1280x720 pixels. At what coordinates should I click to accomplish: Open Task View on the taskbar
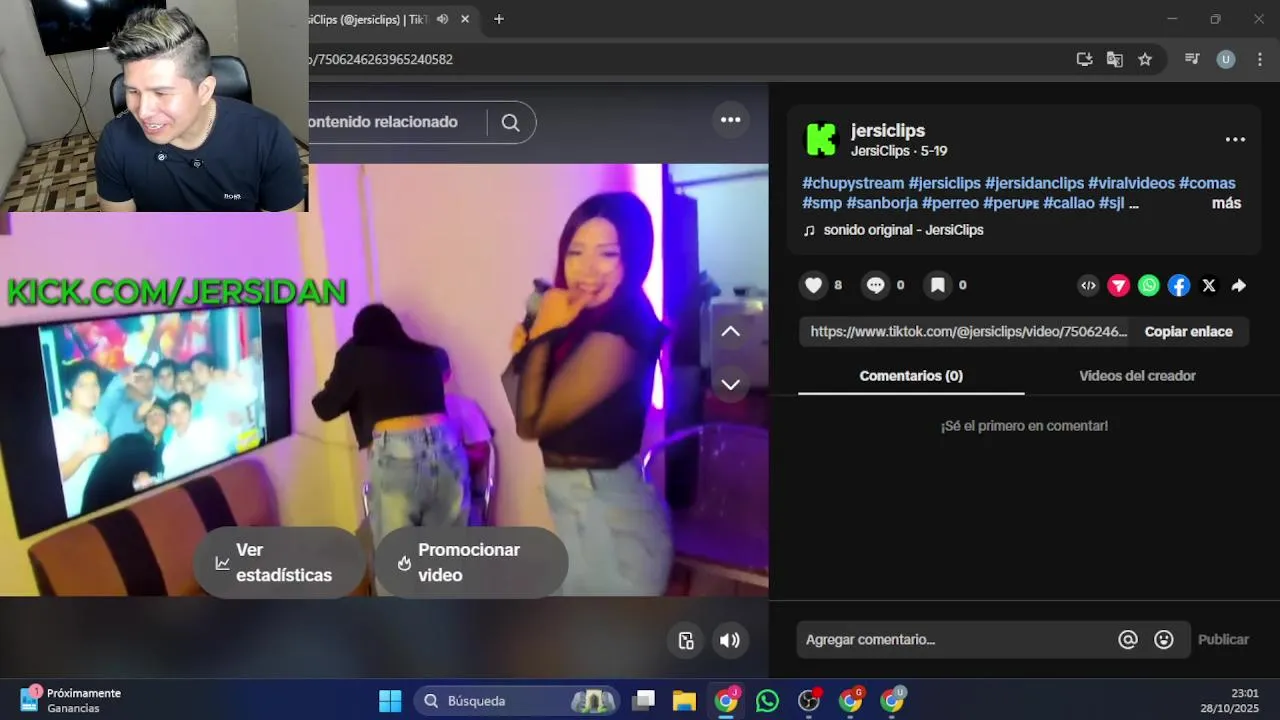(x=644, y=701)
